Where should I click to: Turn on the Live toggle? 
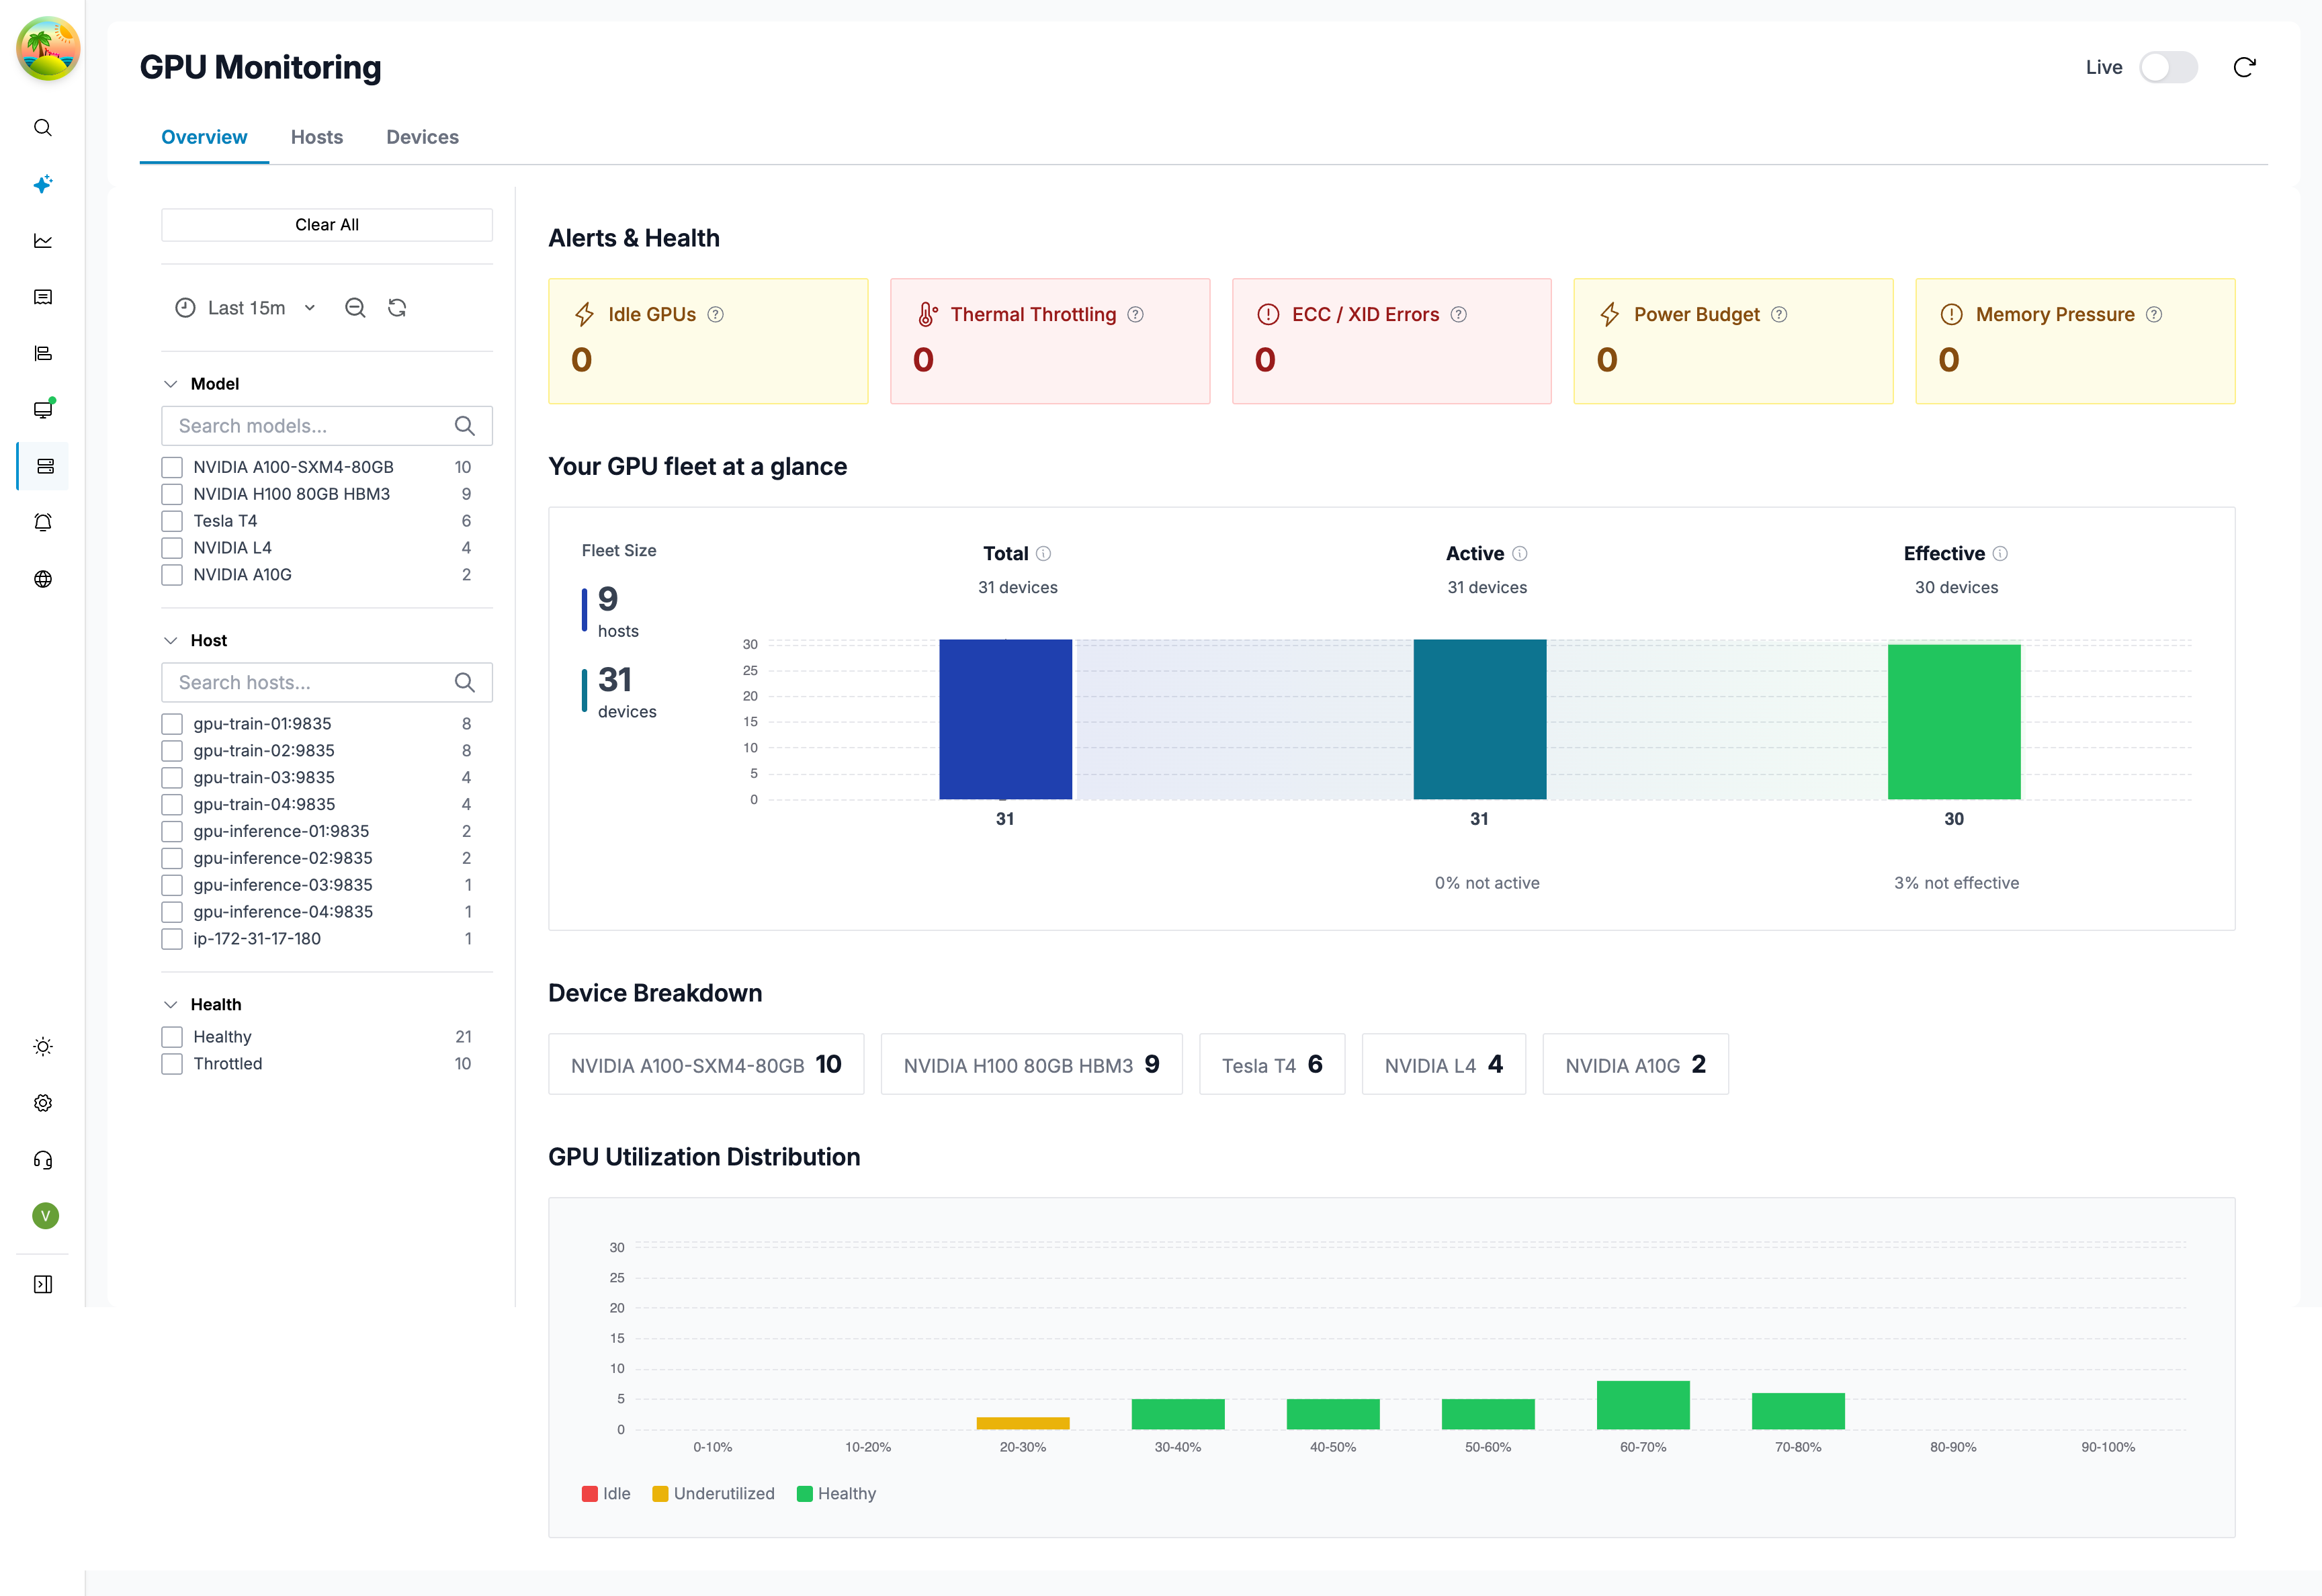[2168, 67]
